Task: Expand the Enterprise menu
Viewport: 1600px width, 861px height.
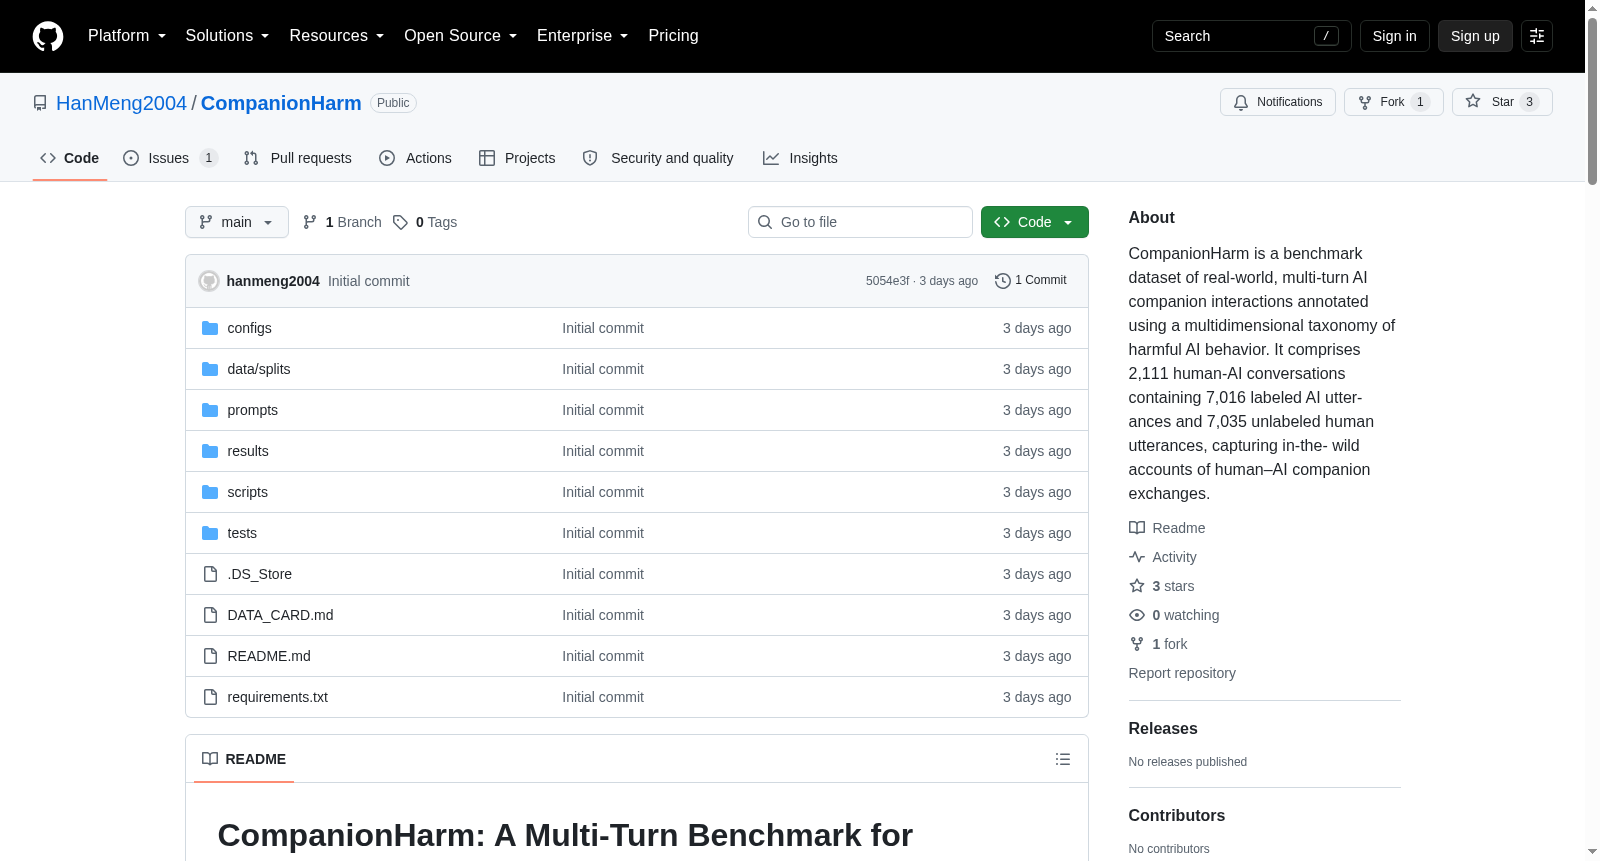Action: pyautogui.click(x=583, y=36)
